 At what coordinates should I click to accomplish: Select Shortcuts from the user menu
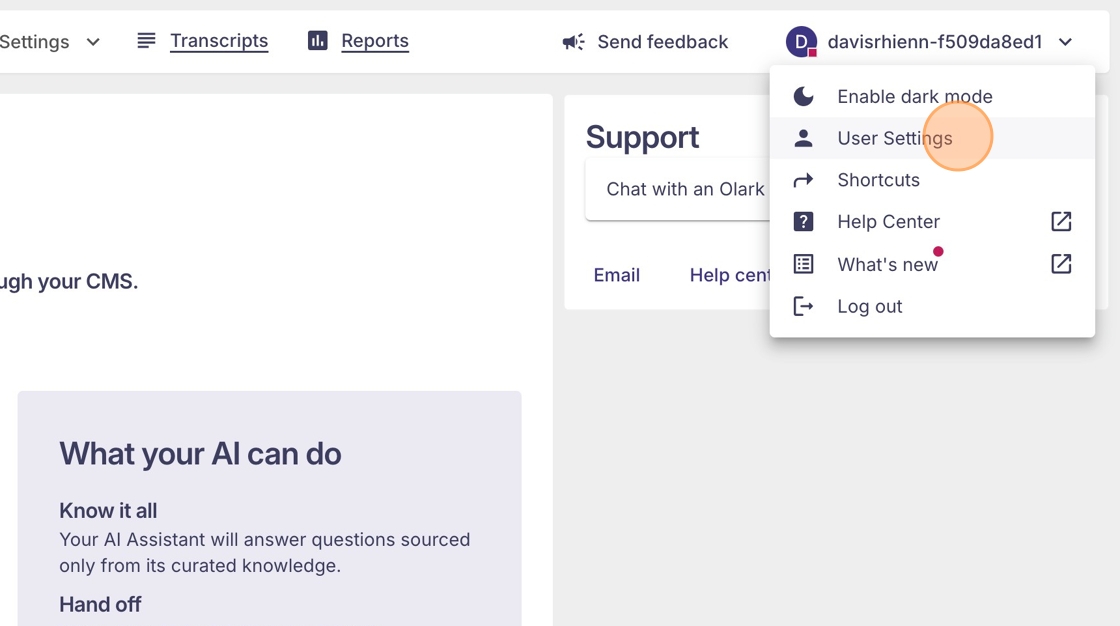(878, 180)
